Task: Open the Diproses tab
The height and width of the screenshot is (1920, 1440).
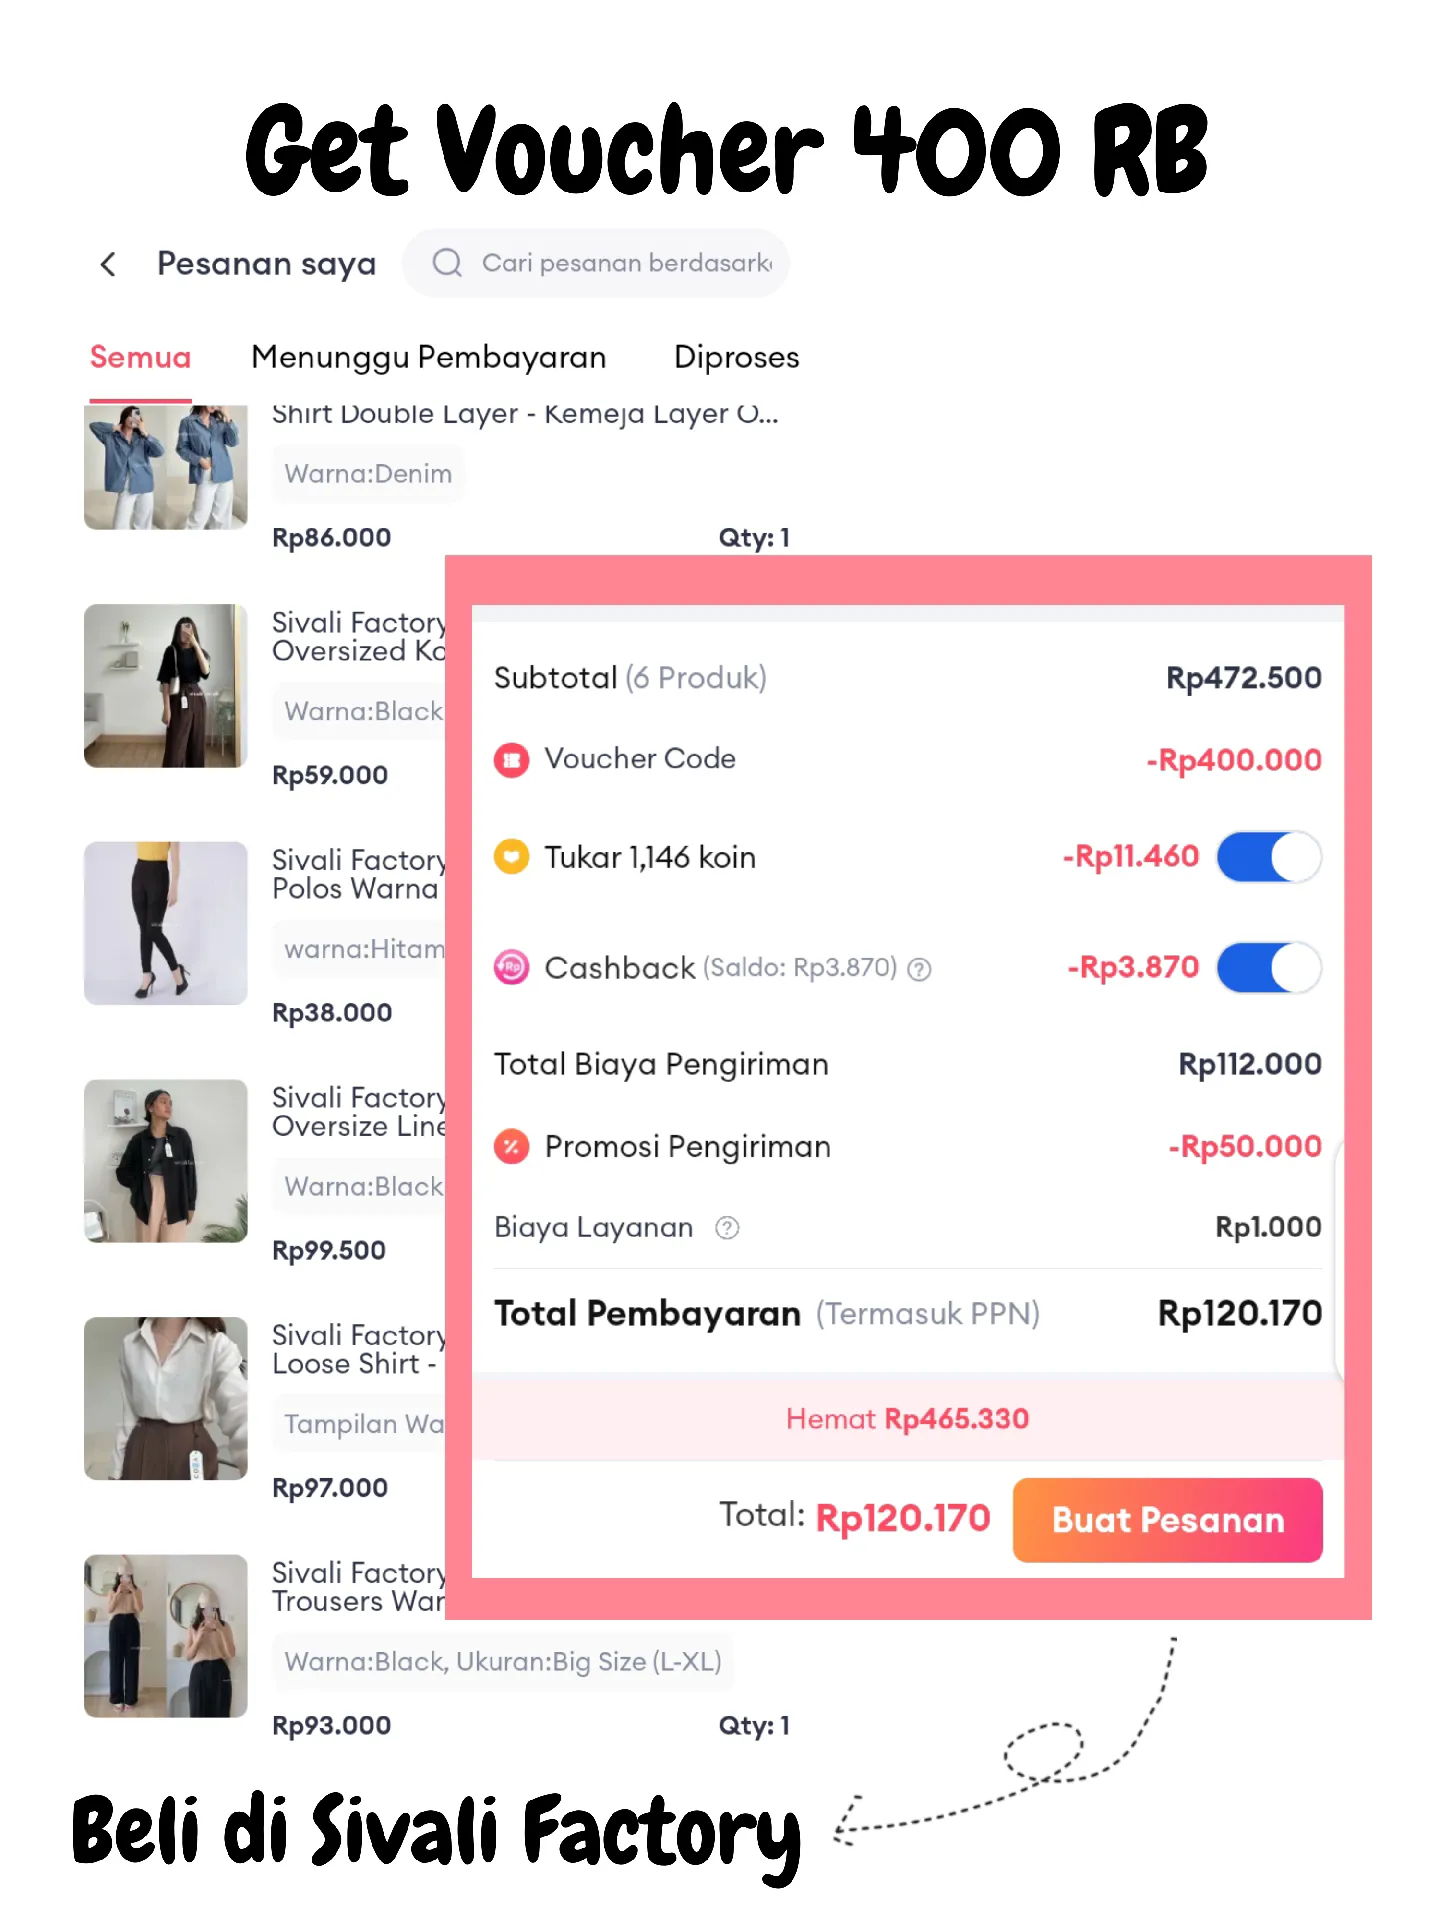Action: (x=737, y=357)
